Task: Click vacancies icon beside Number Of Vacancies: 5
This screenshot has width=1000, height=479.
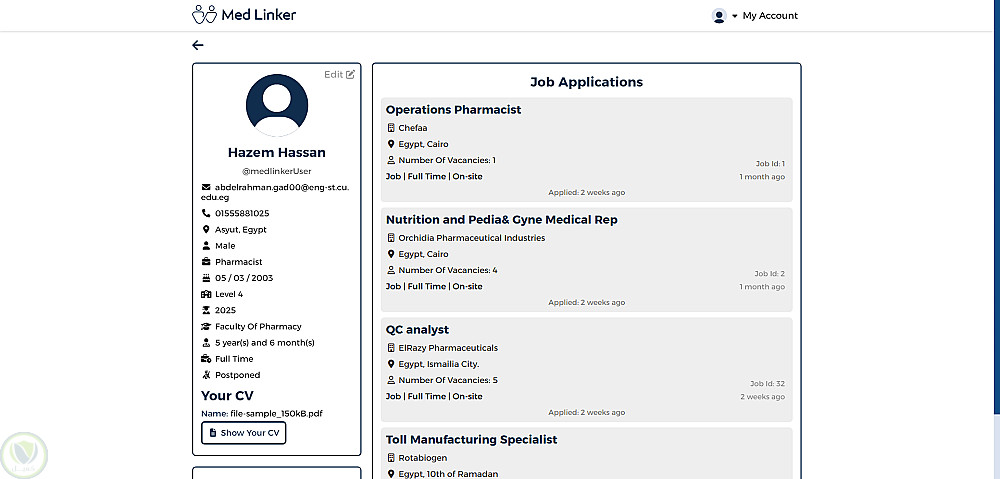Action: coord(391,380)
